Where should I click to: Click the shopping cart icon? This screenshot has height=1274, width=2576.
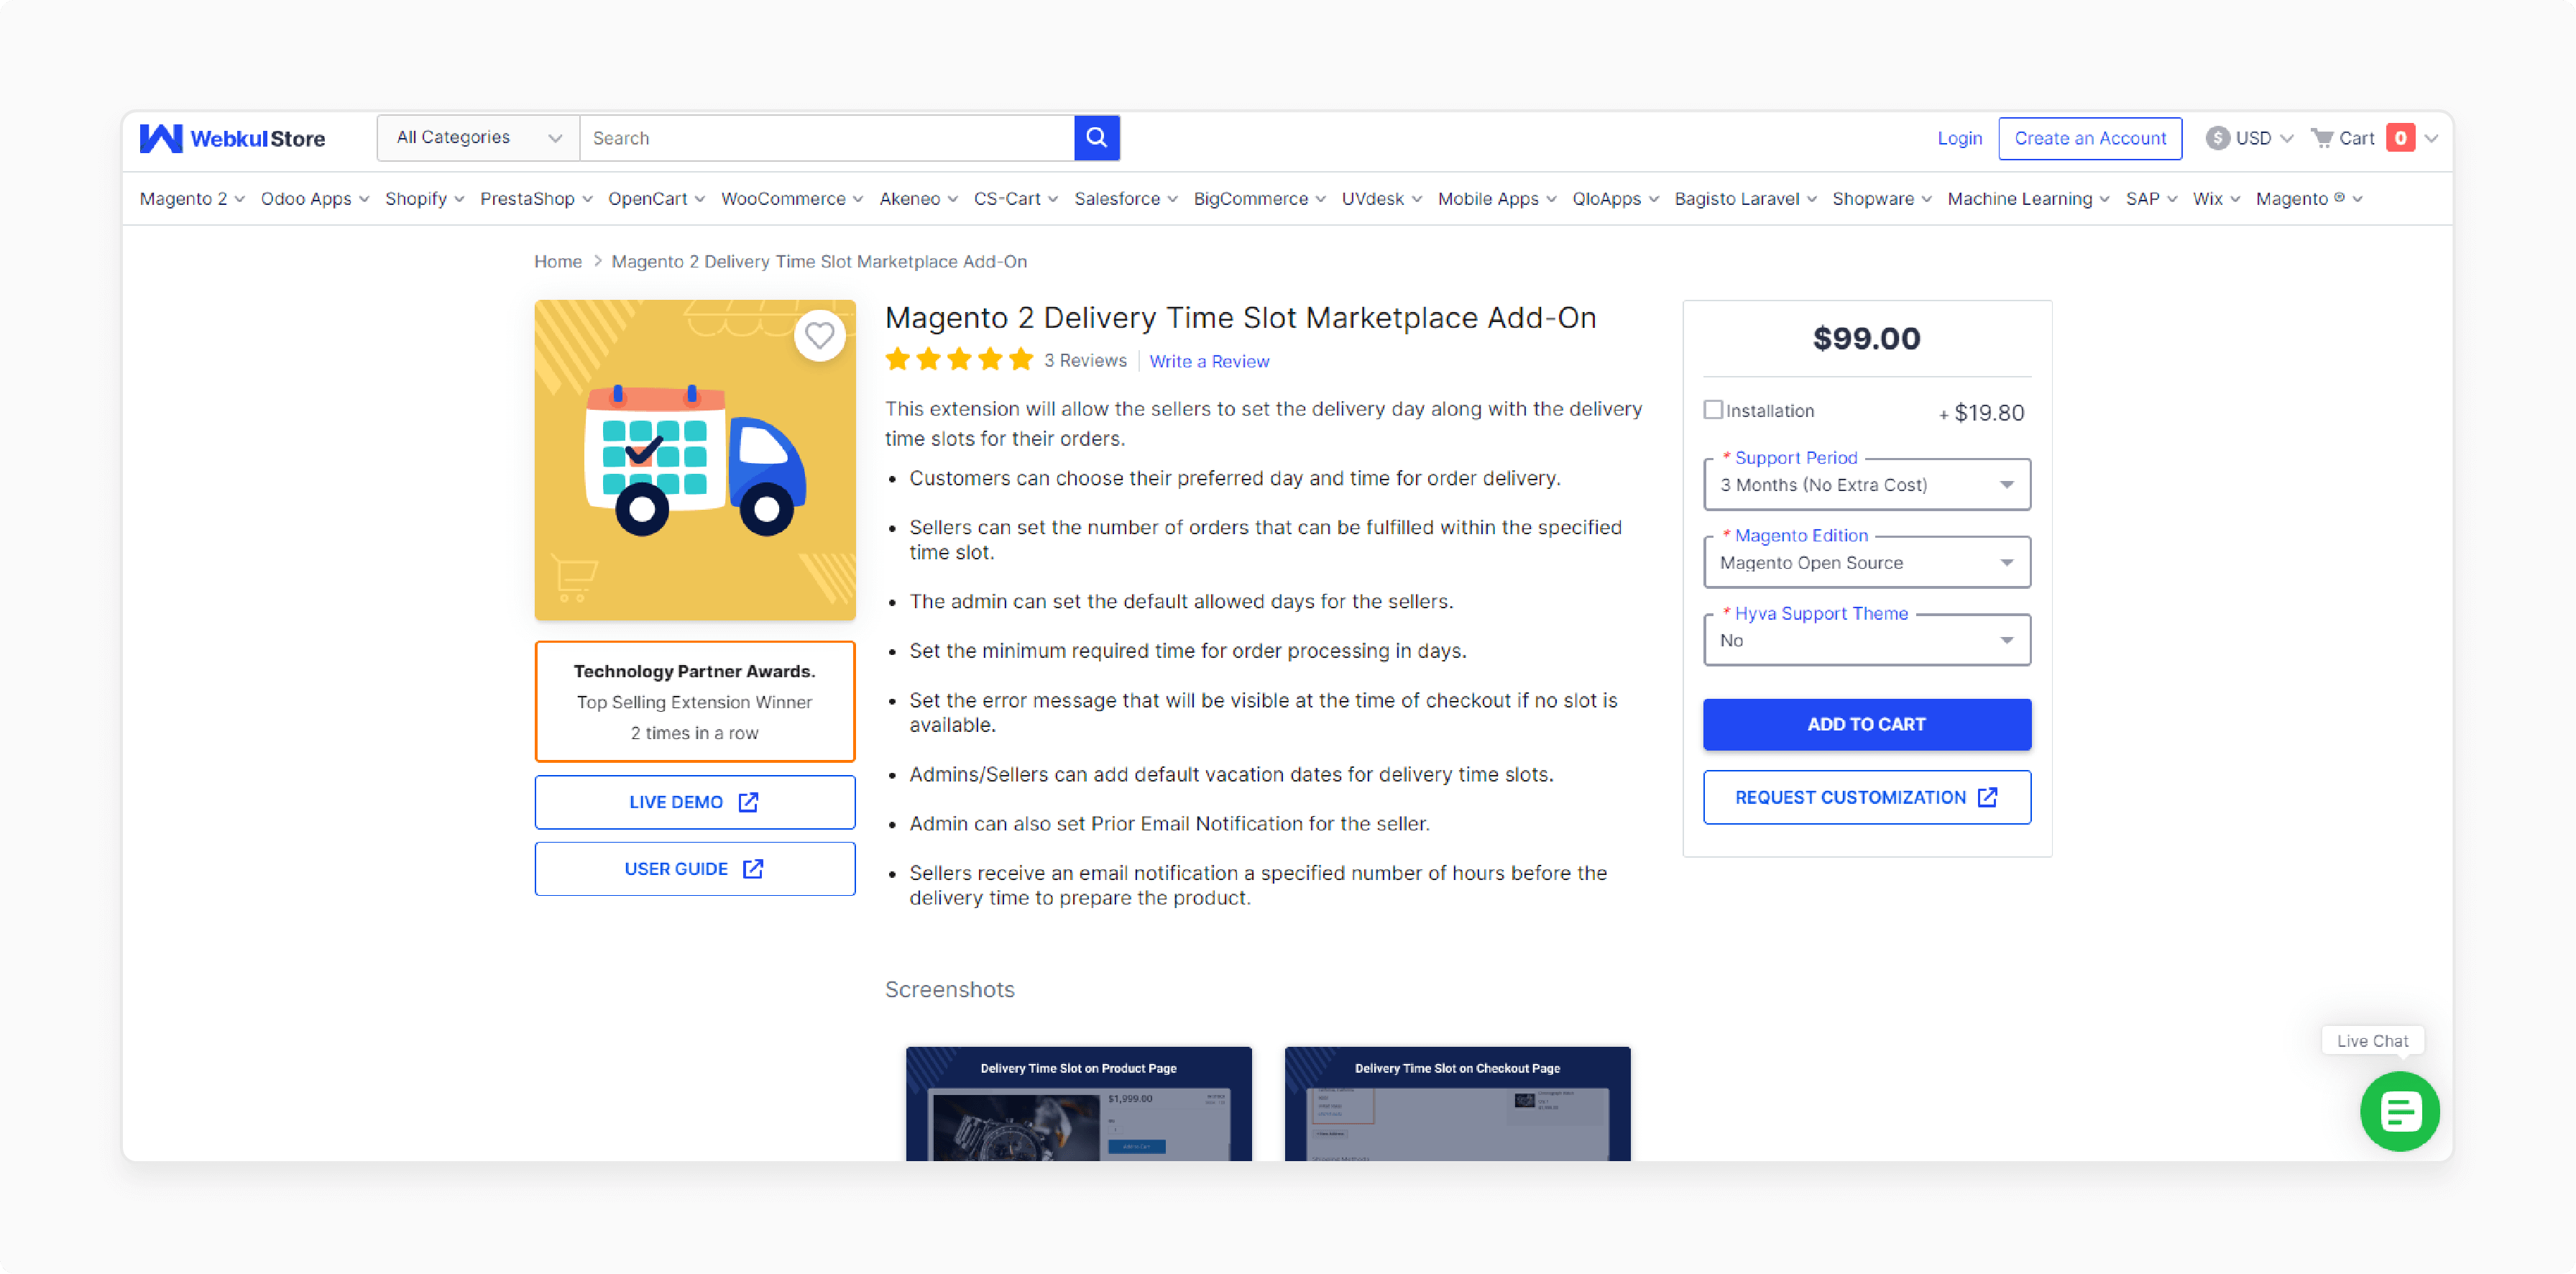[2321, 138]
